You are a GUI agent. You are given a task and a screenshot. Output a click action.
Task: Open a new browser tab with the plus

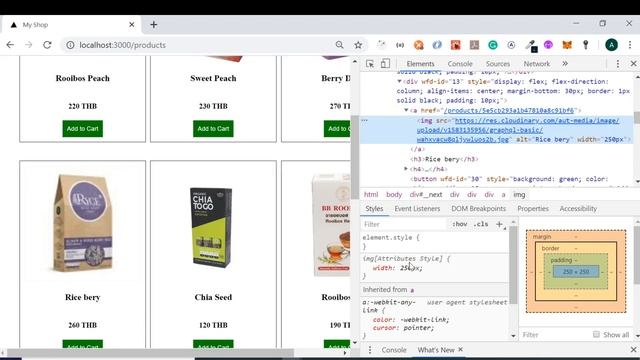[x=153, y=24]
